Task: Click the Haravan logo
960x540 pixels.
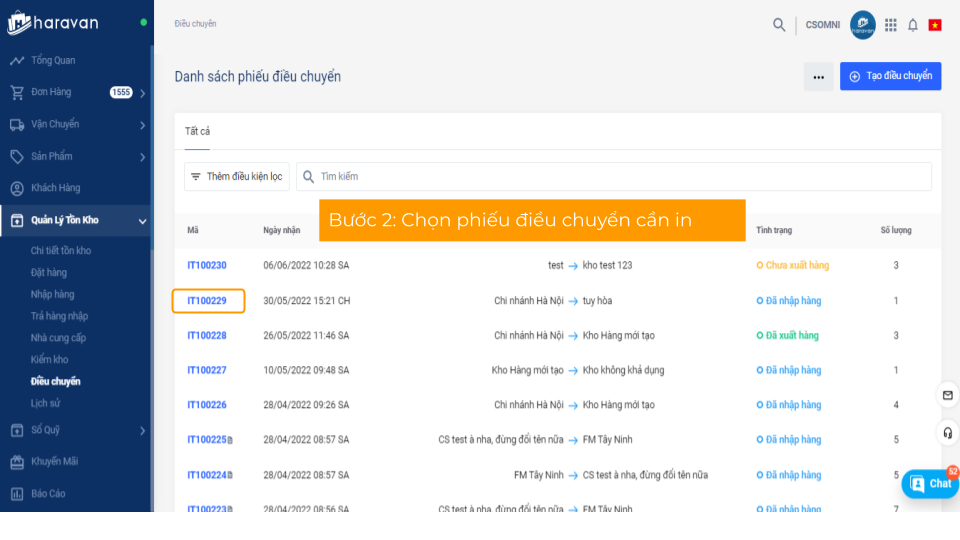Action: 53,23
